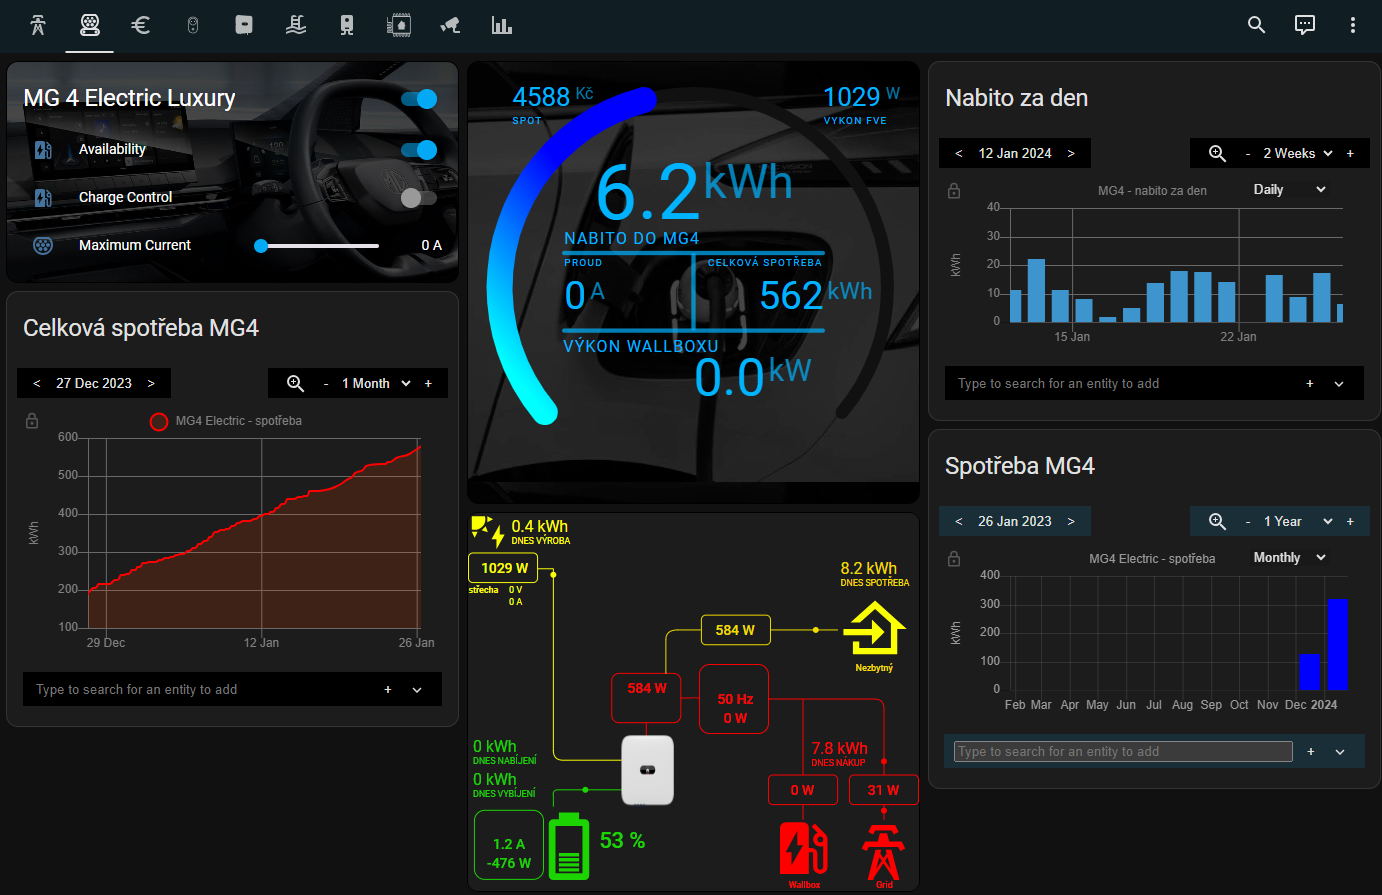The image size is (1382, 895).
Task: Enable the Charge Control switch
Action: (419, 198)
